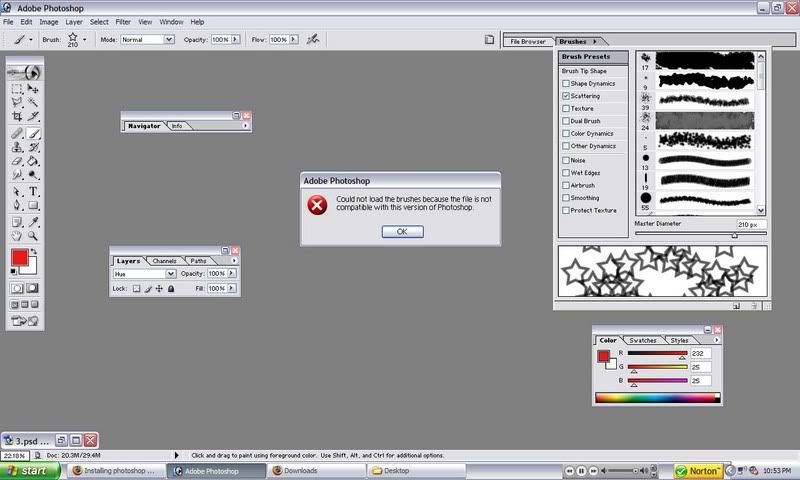Image resolution: width=800 pixels, height=480 pixels.
Task: Click the Windows Start button
Action: pyautogui.click(x=27, y=470)
